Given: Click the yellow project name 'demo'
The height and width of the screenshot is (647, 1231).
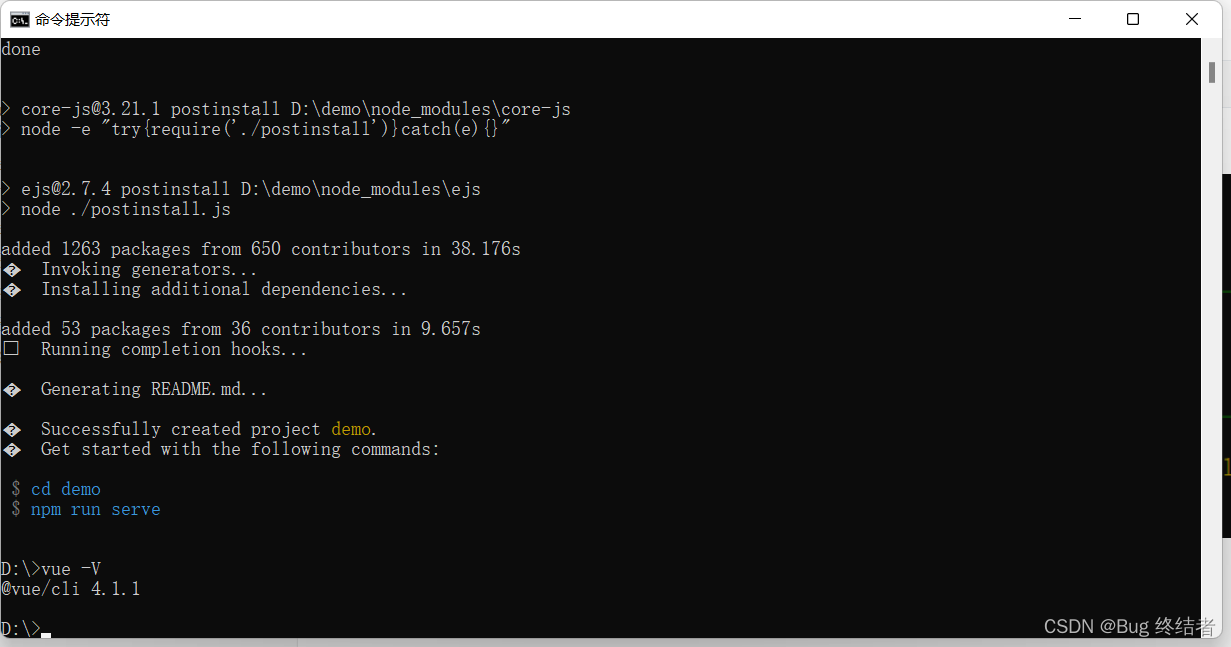Looking at the screenshot, I should [x=351, y=429].
